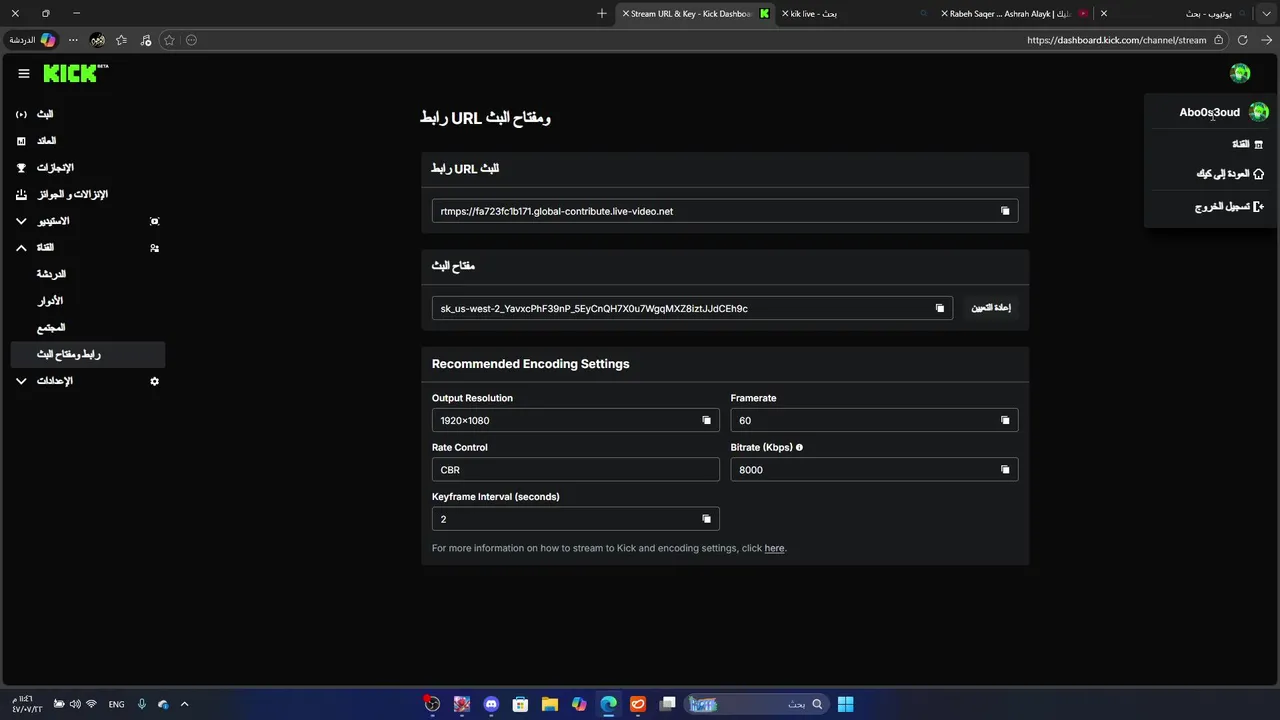Add page to favorites with star icon

pyautogui.click(x=169, y=40)
